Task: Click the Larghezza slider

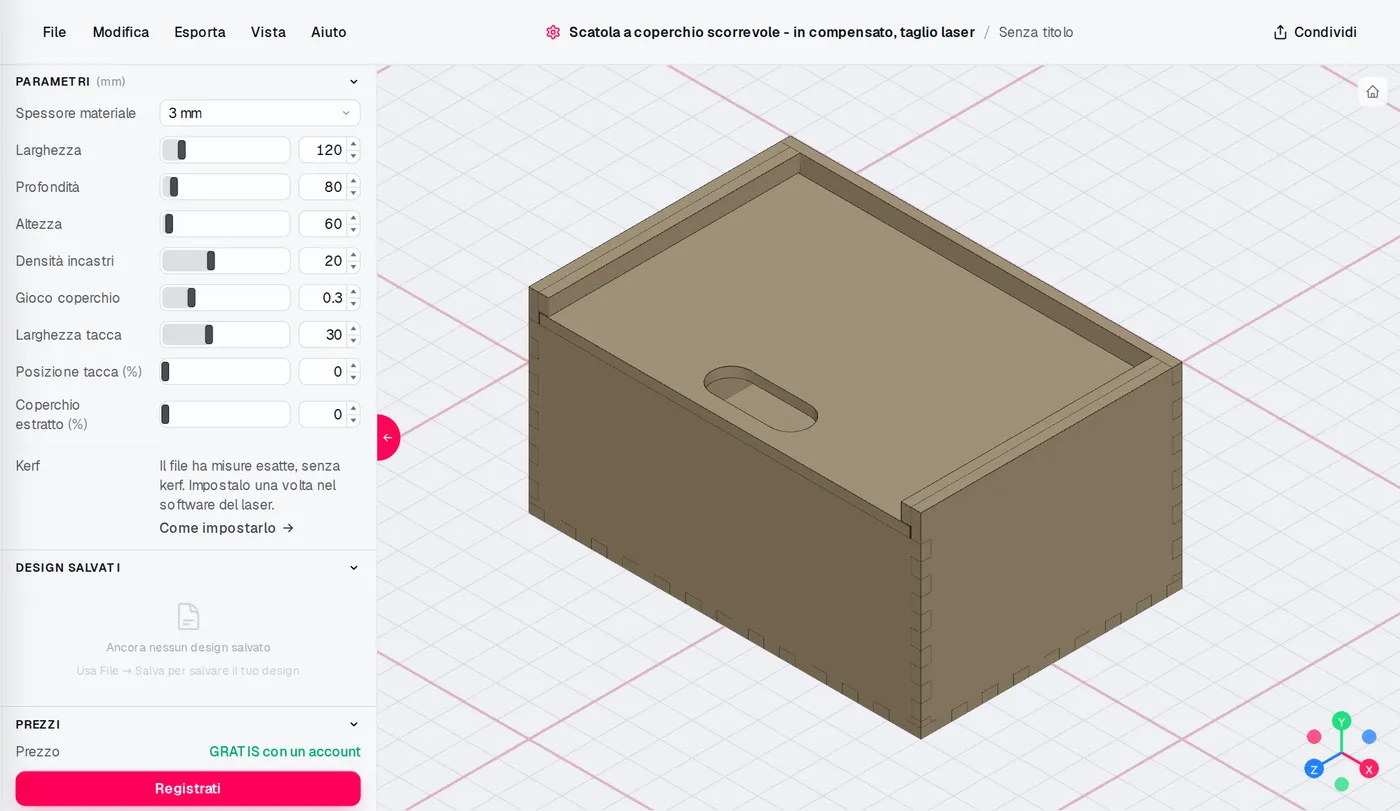Action: [x=225, y=150]
